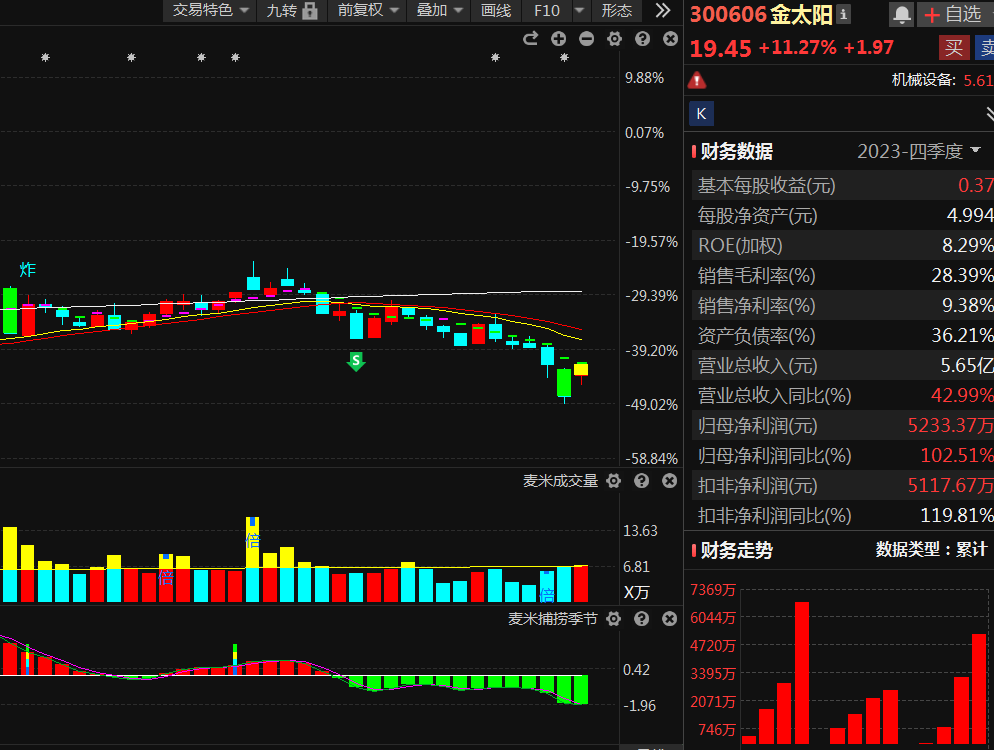The image size is (994, 750).
Task: Click the price alert bell icon
Action: (x=901, y=14)
